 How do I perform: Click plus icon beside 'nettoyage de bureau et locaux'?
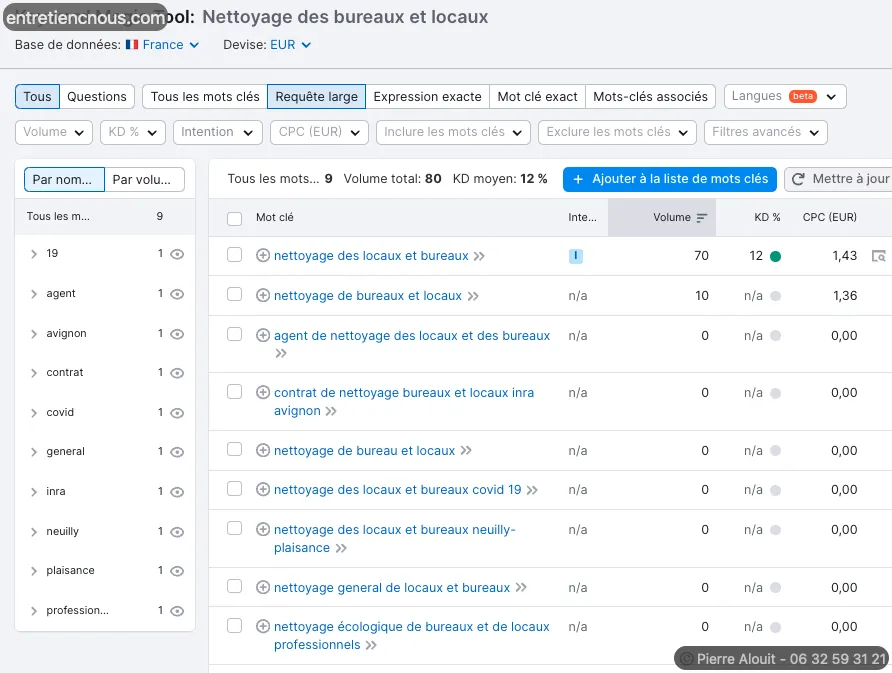pos(263,451)
